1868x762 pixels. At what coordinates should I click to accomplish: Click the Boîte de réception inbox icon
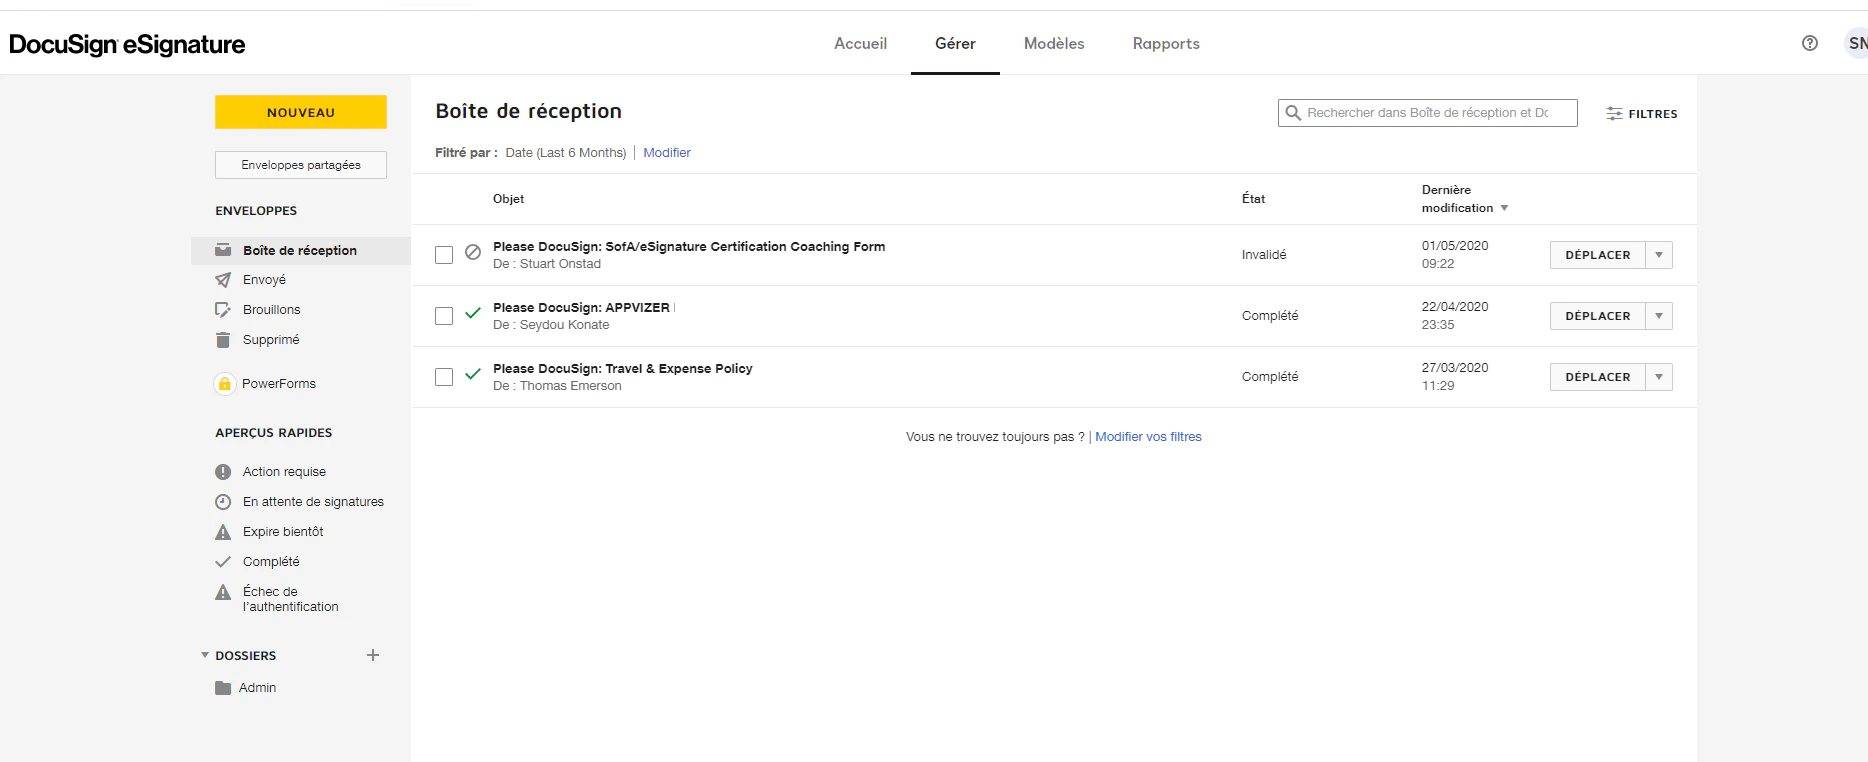coord(223,250)
